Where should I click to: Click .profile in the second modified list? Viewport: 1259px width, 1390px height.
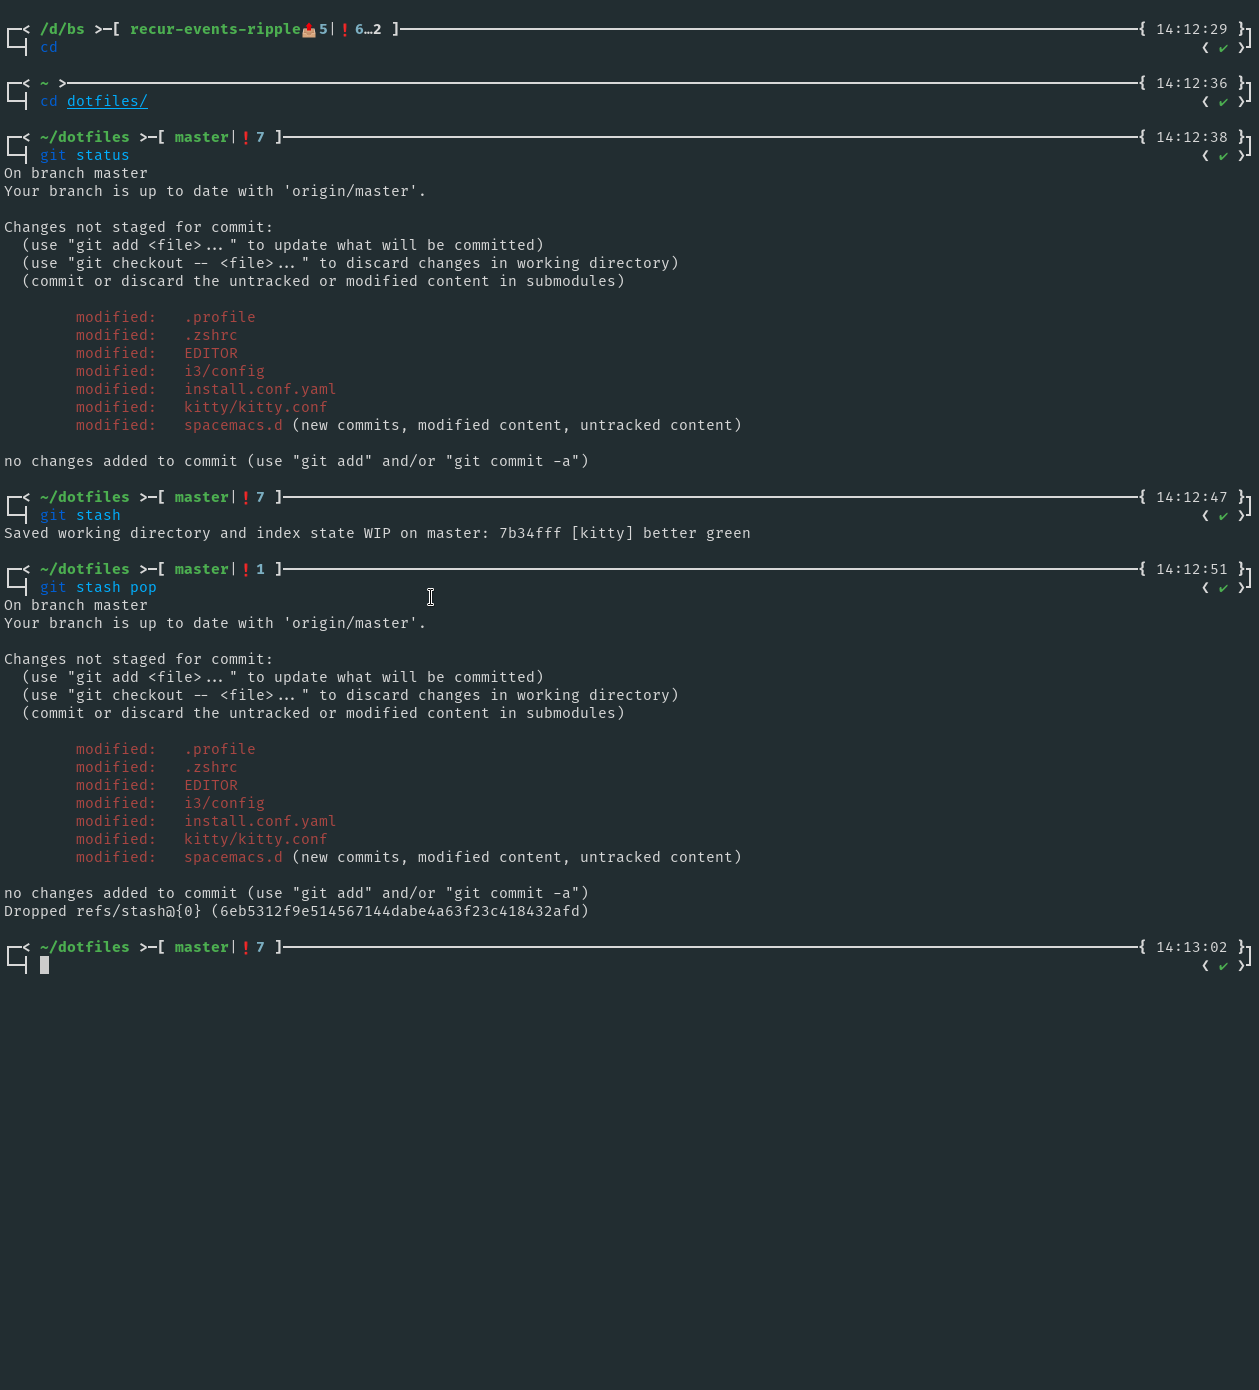[220, 749]
